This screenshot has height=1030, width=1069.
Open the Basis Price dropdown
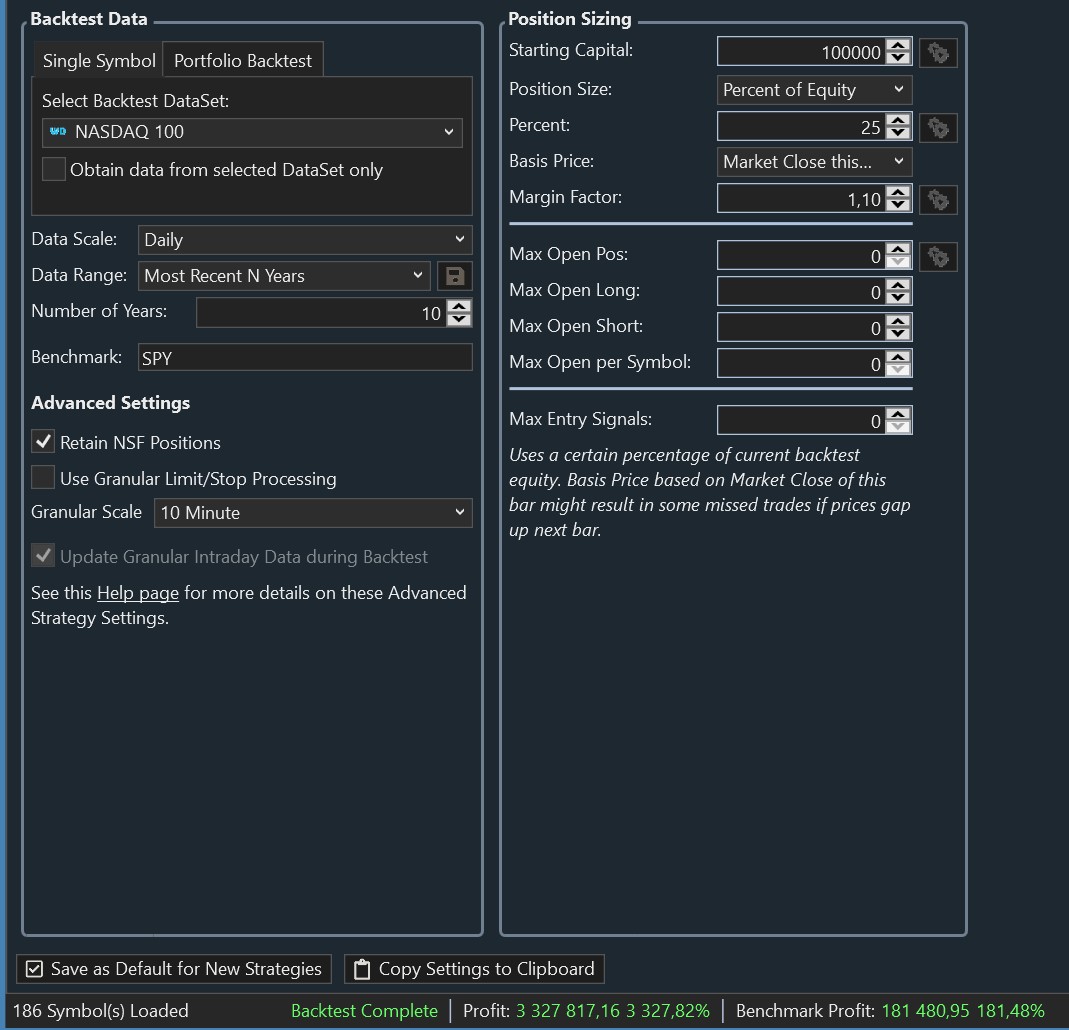pyautogui.click(x=814, y=162)
